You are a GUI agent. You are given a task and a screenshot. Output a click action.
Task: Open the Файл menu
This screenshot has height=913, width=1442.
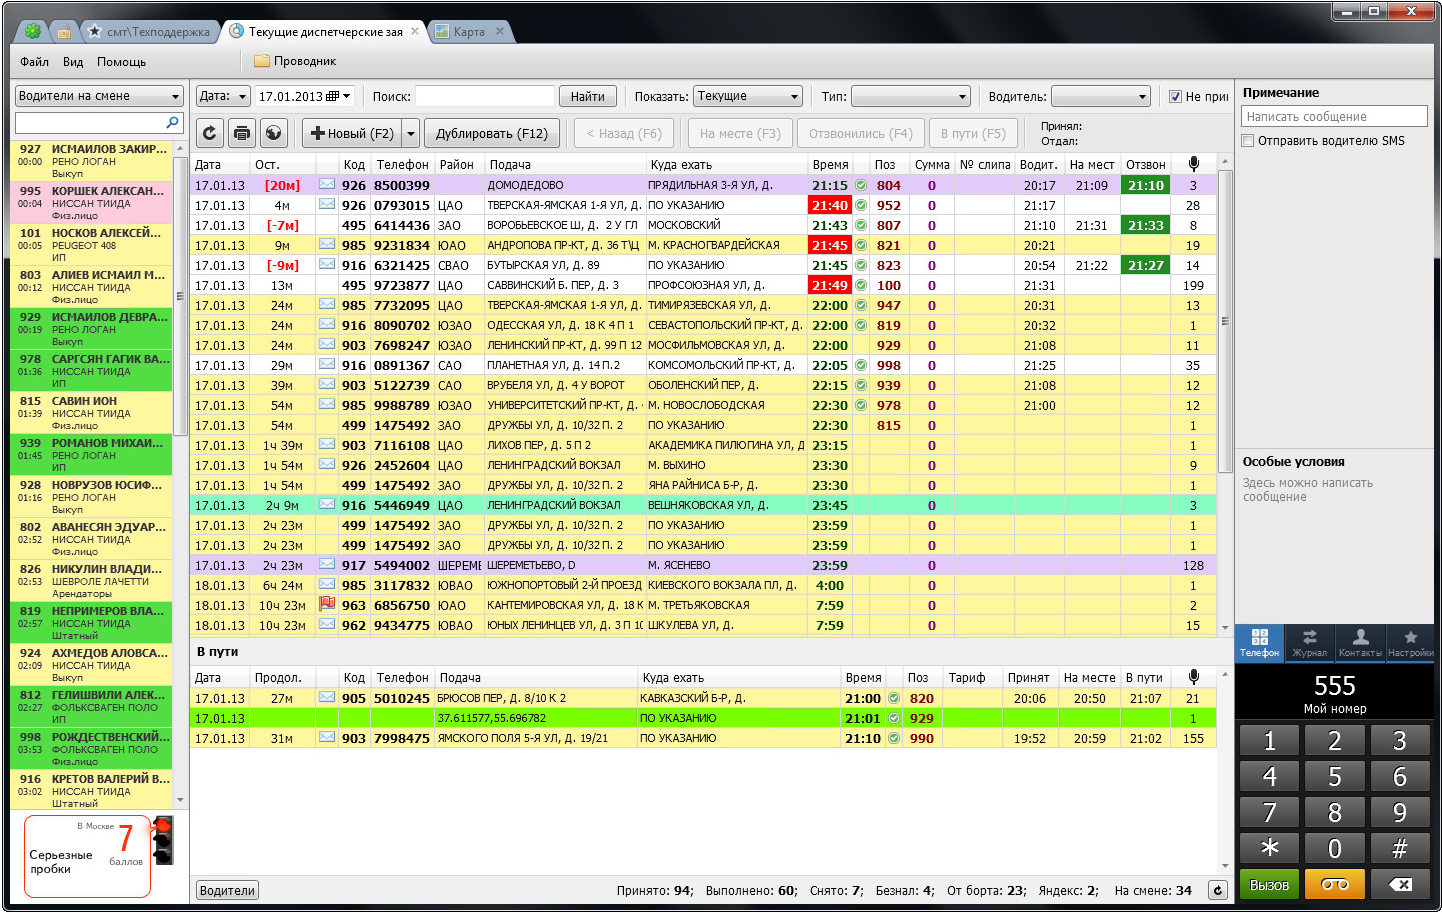pyautogui.click(x=34, y=62)
